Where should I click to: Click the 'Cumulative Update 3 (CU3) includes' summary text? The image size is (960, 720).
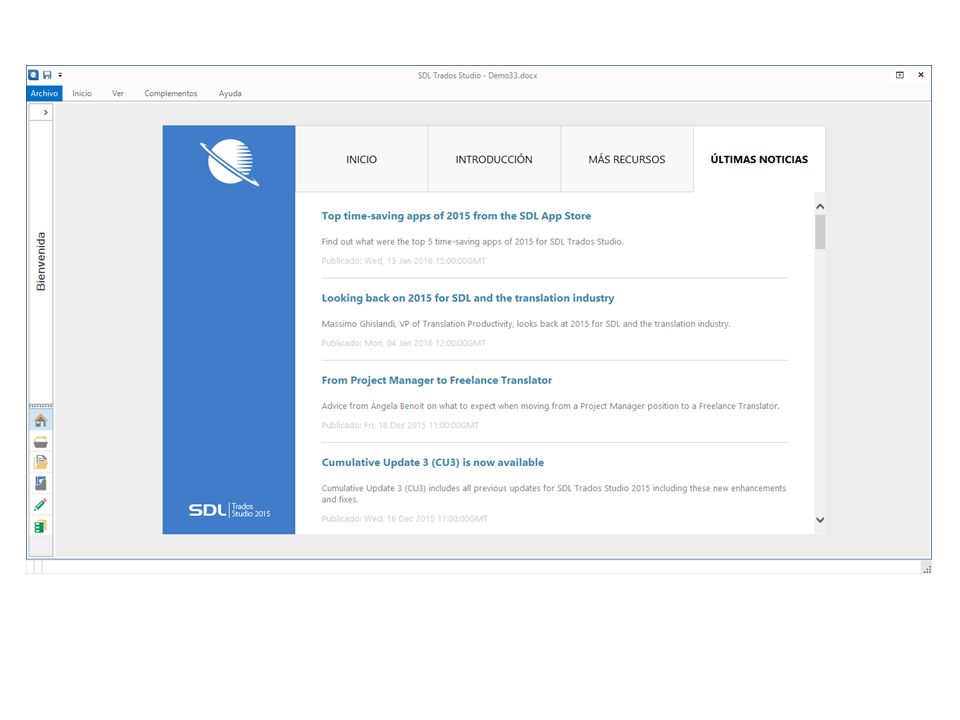pos(553,493)
